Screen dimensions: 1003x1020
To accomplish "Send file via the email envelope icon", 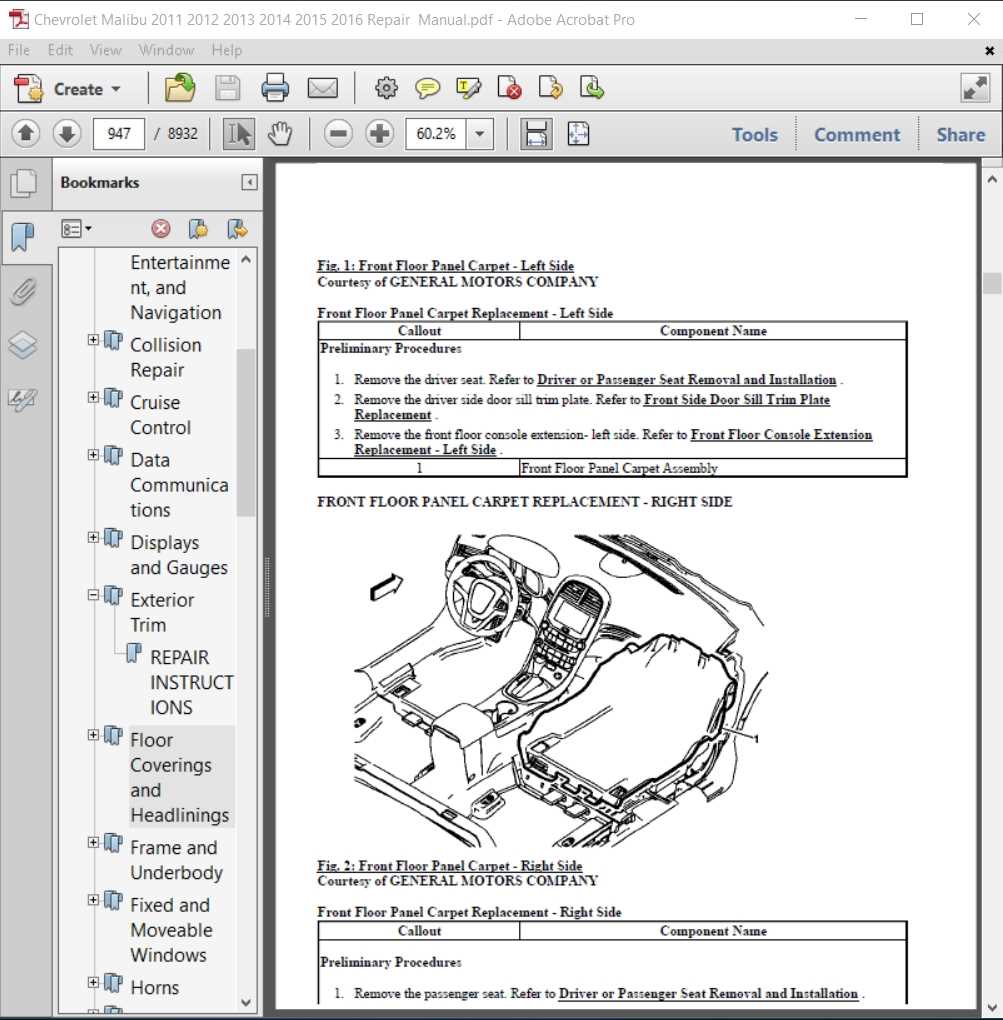I will point(323,88).
